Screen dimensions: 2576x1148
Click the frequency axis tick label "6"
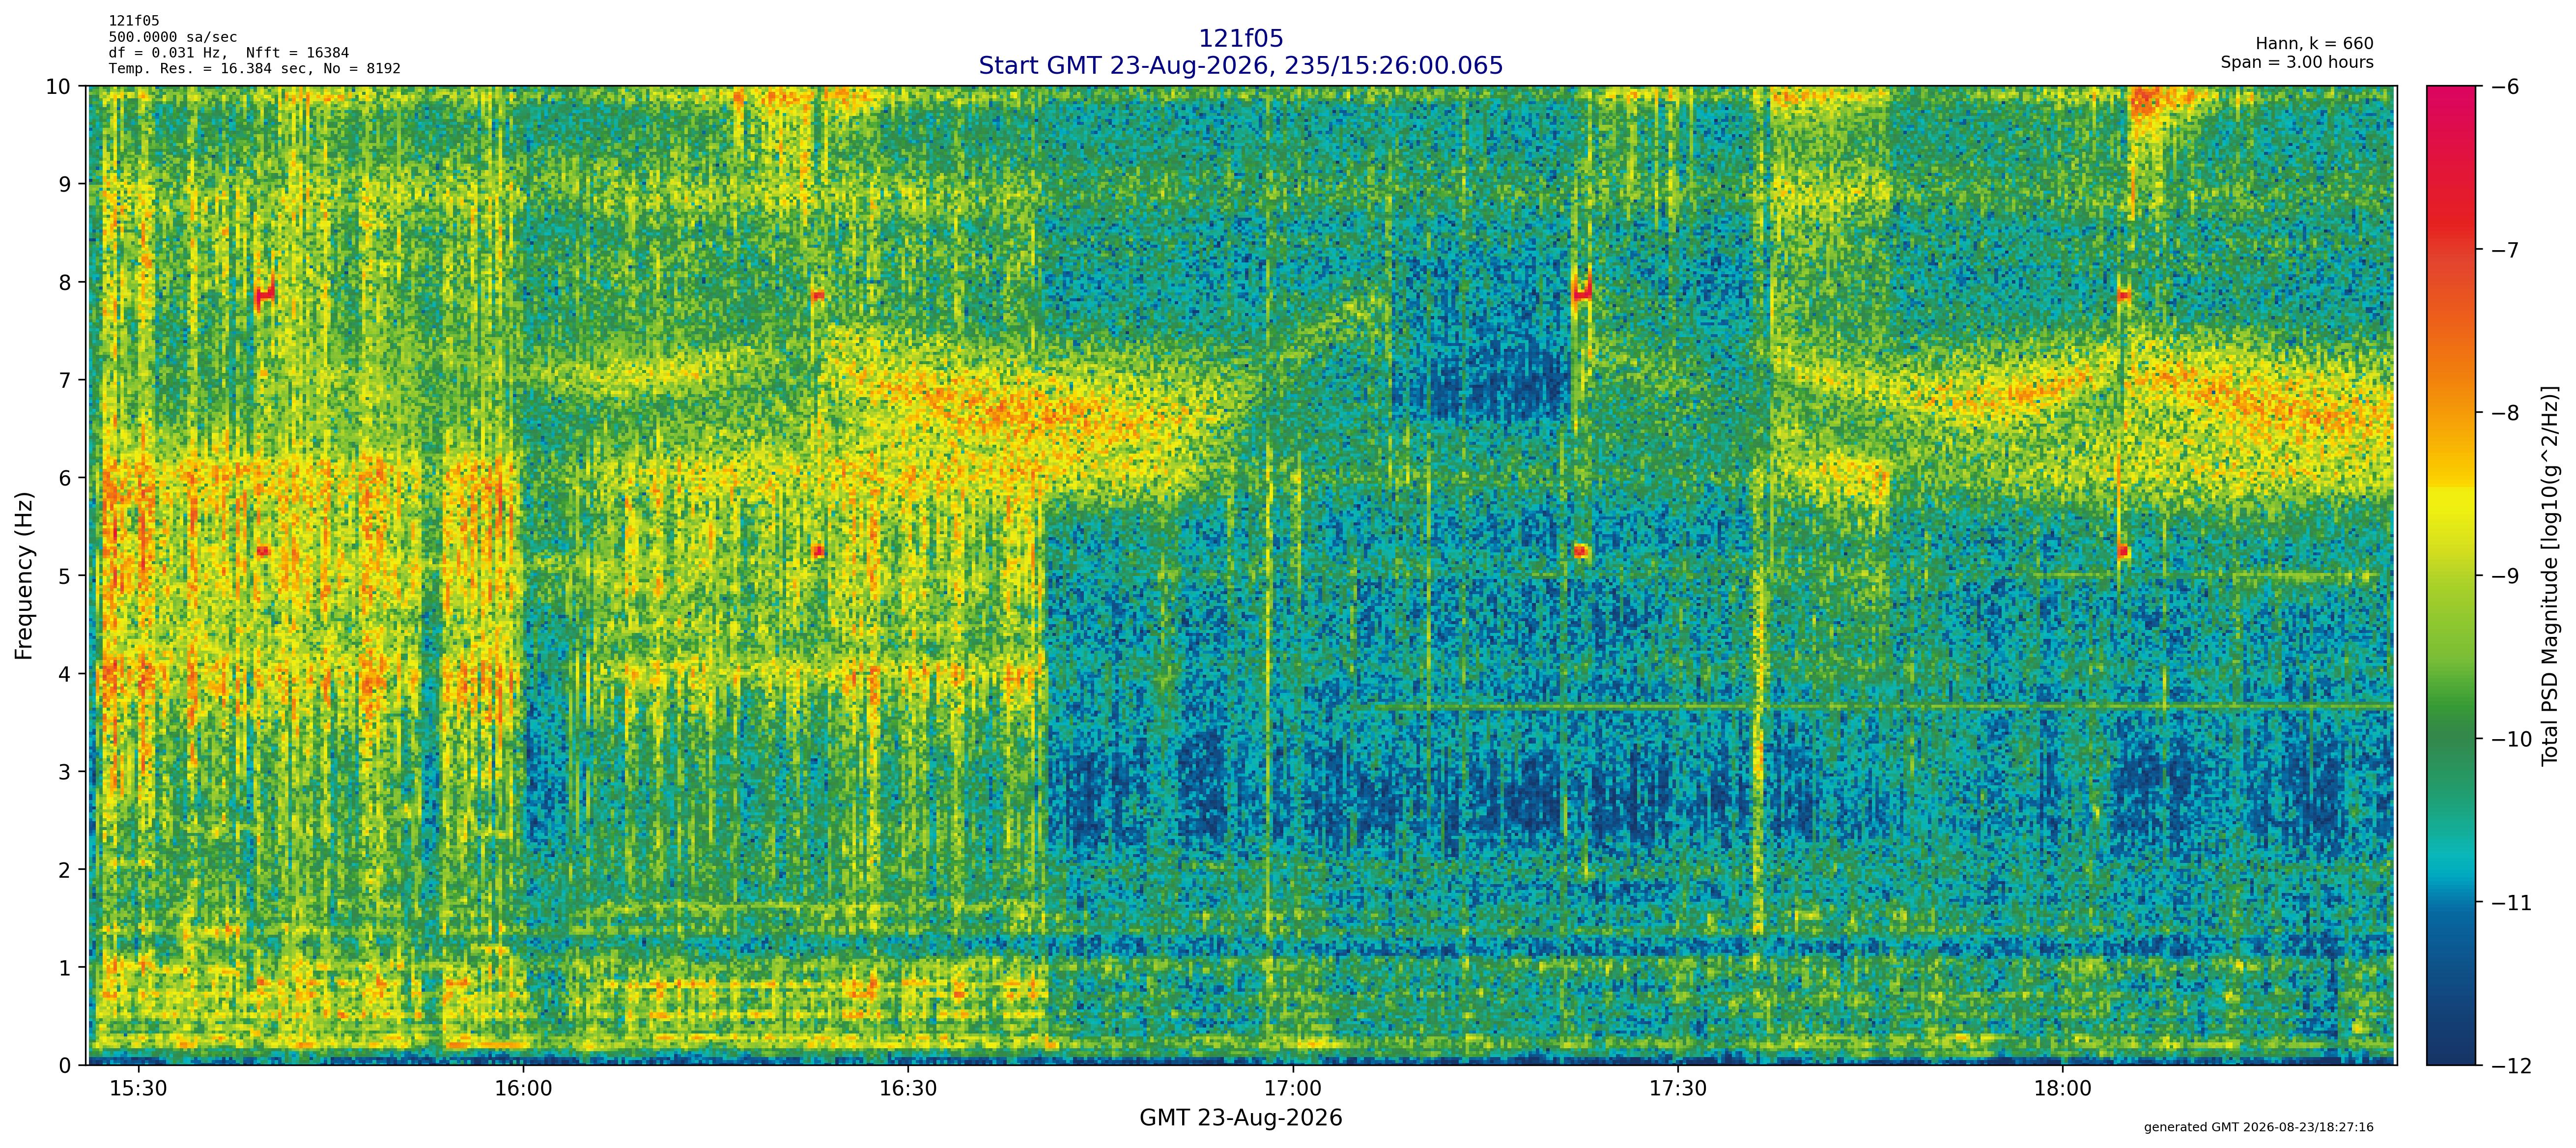coord(65,478)
